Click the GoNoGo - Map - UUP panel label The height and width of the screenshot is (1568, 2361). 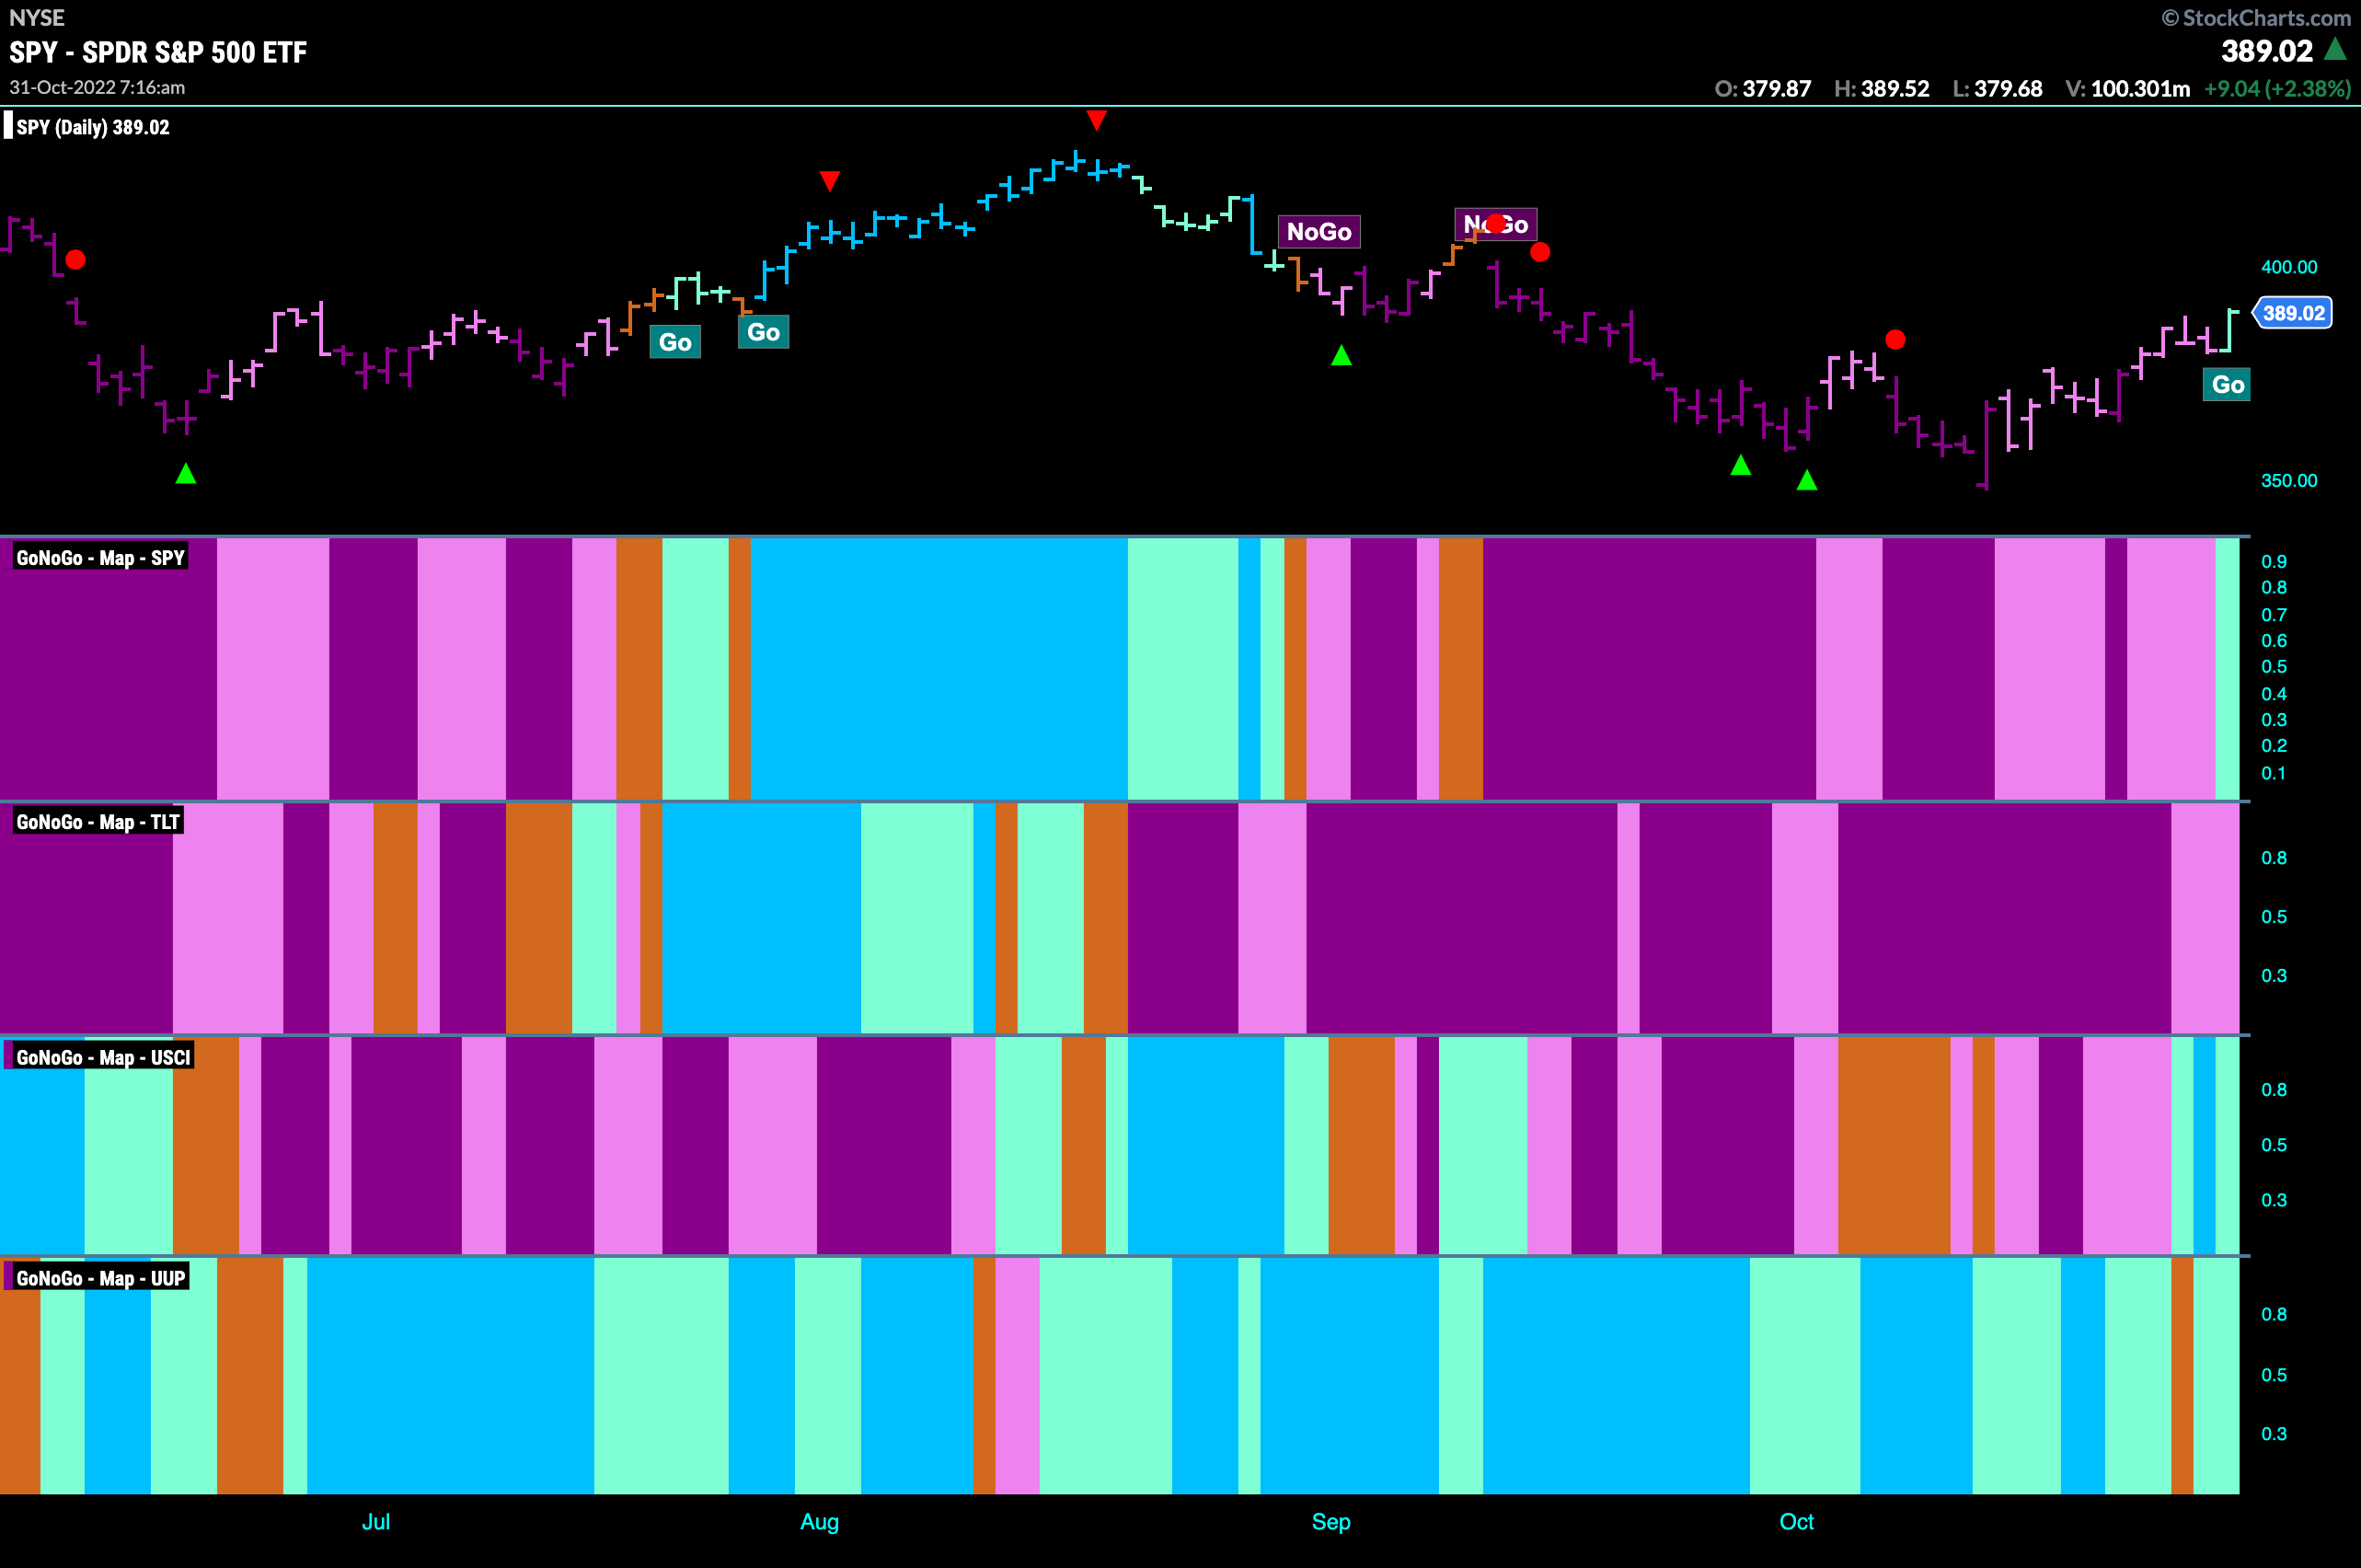pyautogui.click(x=100, y=1278)
